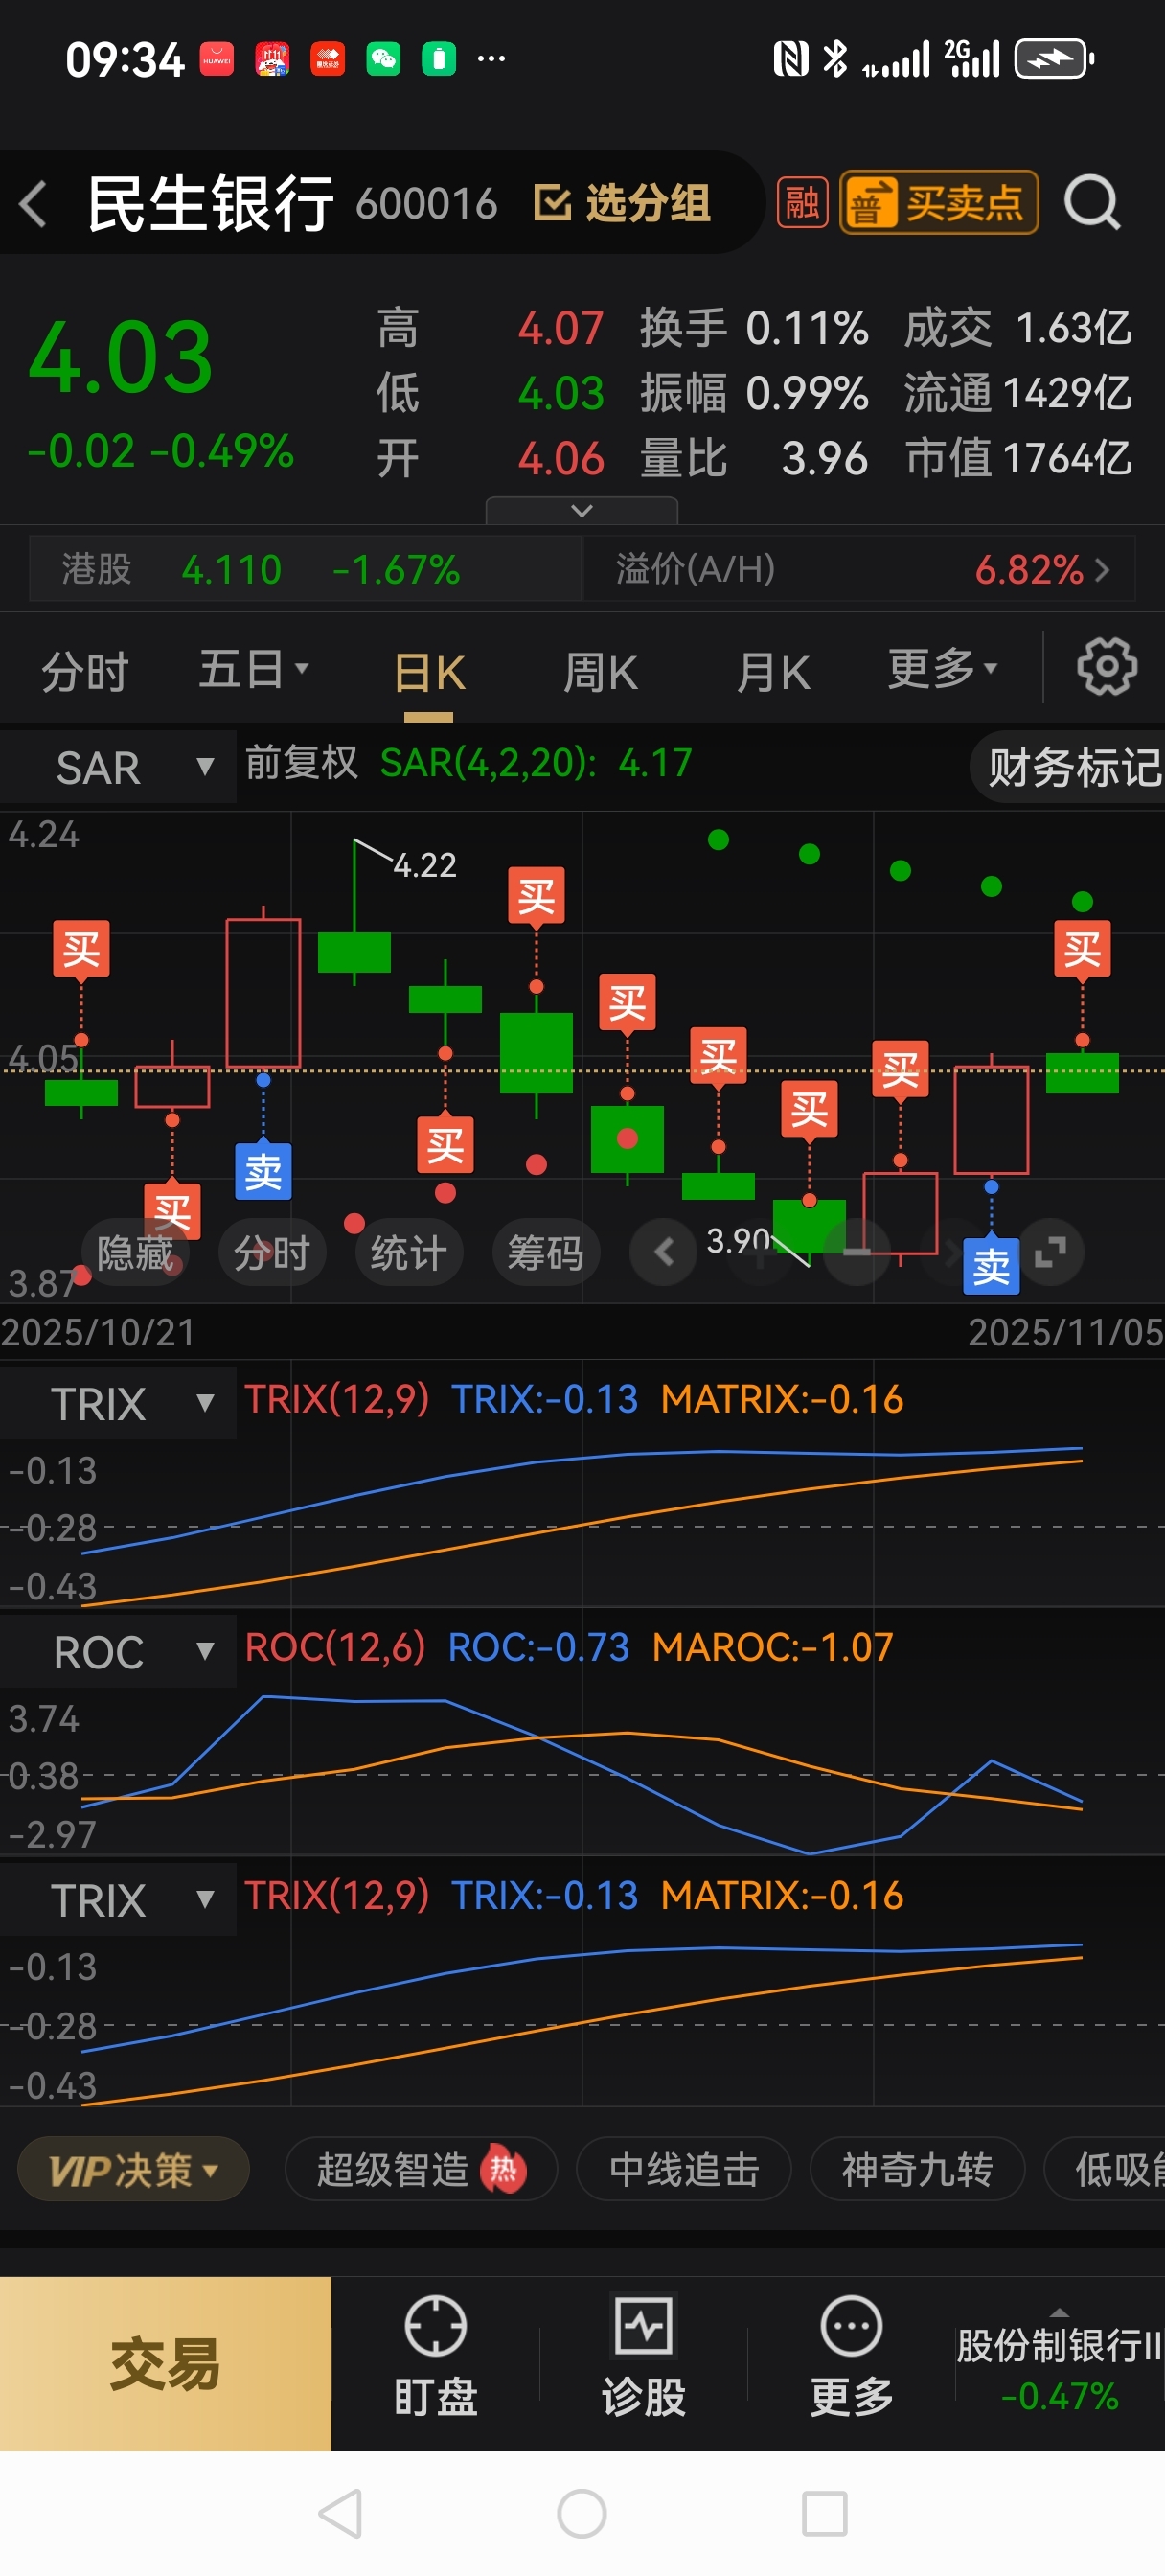Tap the Android home navigation button
1165x2576 pixels.
pyautogui.click(x=582, y=2513)
